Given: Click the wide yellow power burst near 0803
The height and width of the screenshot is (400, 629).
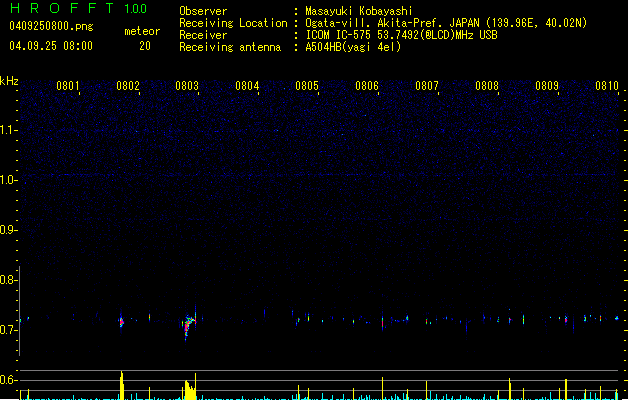Looking at the screenshot, I should click(190, 389).
